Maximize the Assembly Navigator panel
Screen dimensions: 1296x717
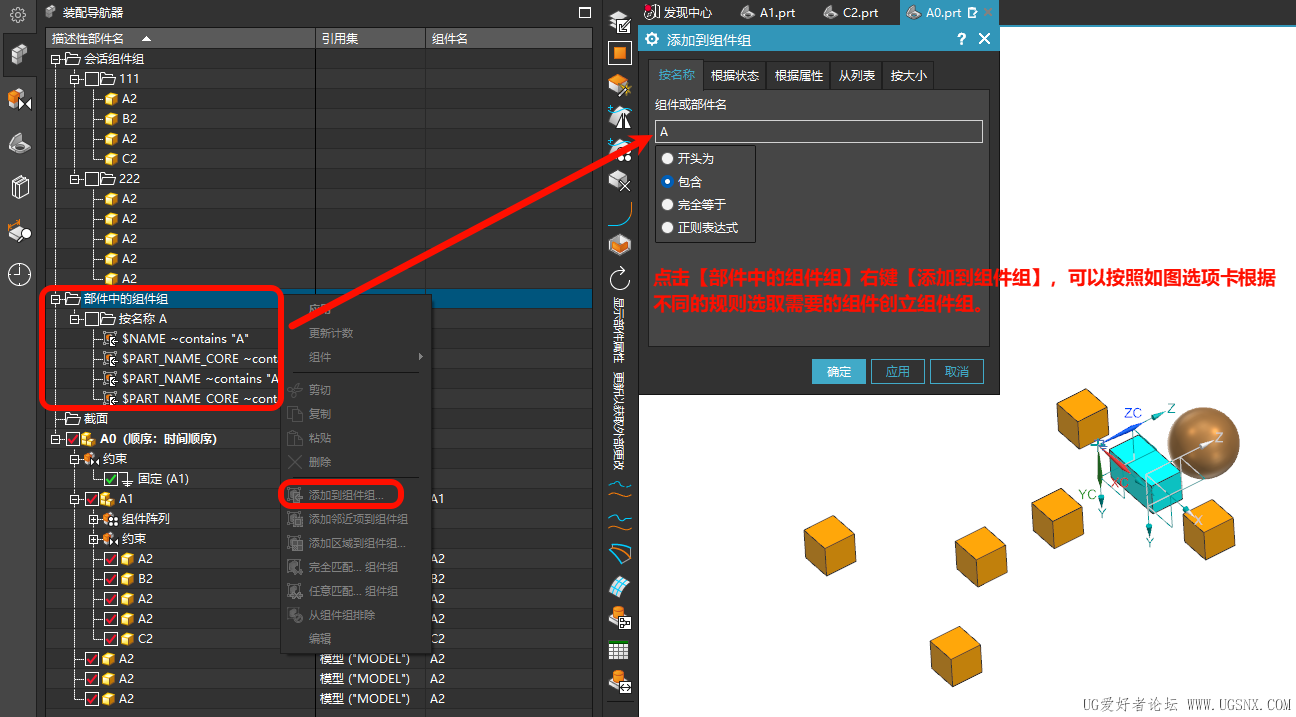coord(585,13)
